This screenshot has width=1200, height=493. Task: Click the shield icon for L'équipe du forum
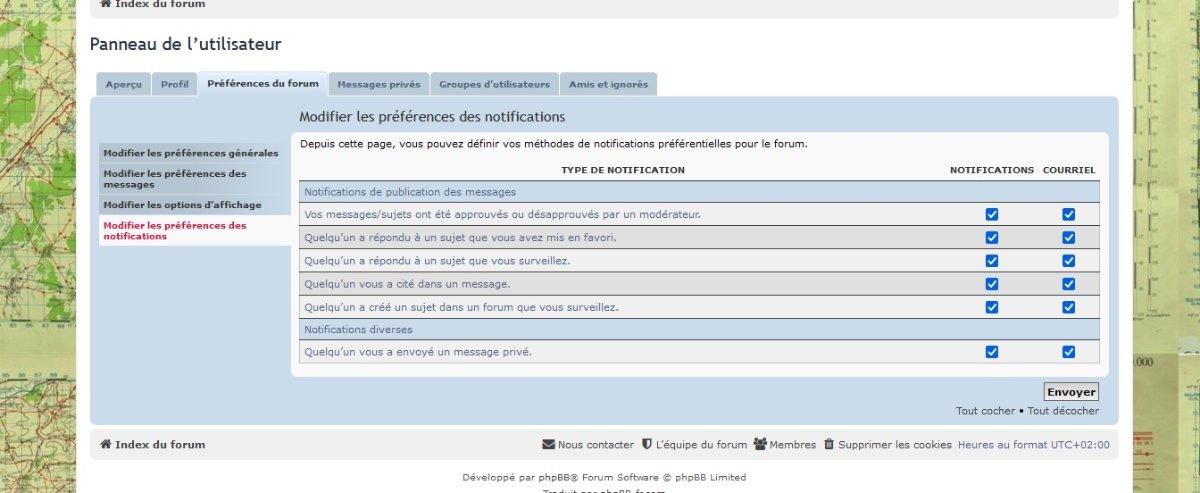coord(646,445)
